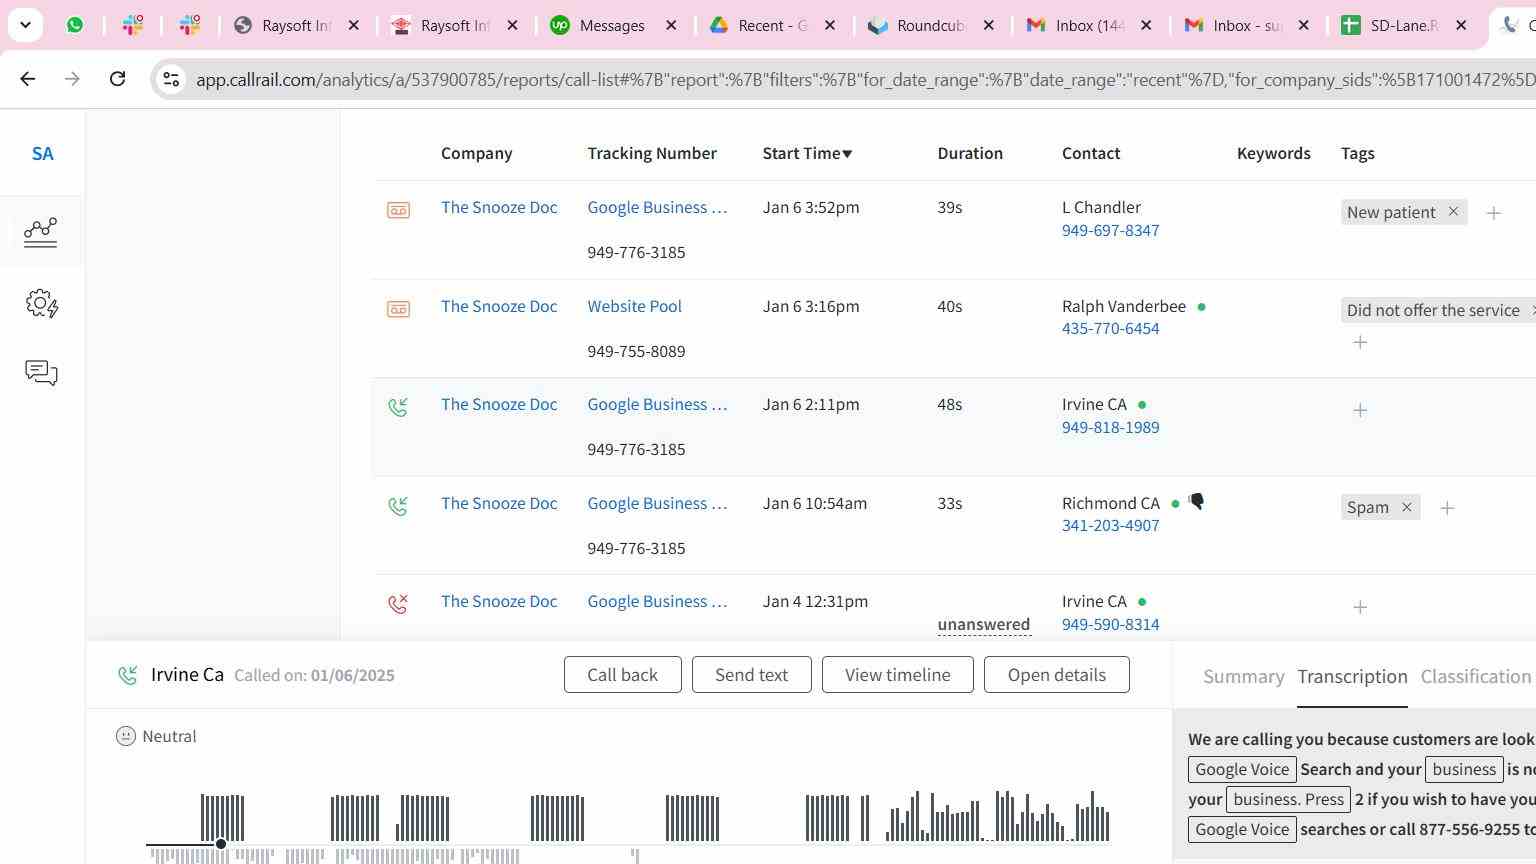Image resolution: width=1536 pixels, height=864 pixels.
Task: Add another tag to Ralph Vanderbee call
Action: pos(1360,343)
